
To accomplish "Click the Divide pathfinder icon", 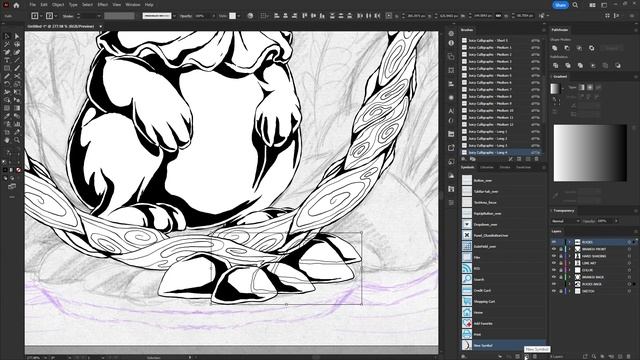I will (x=555, y=65).
